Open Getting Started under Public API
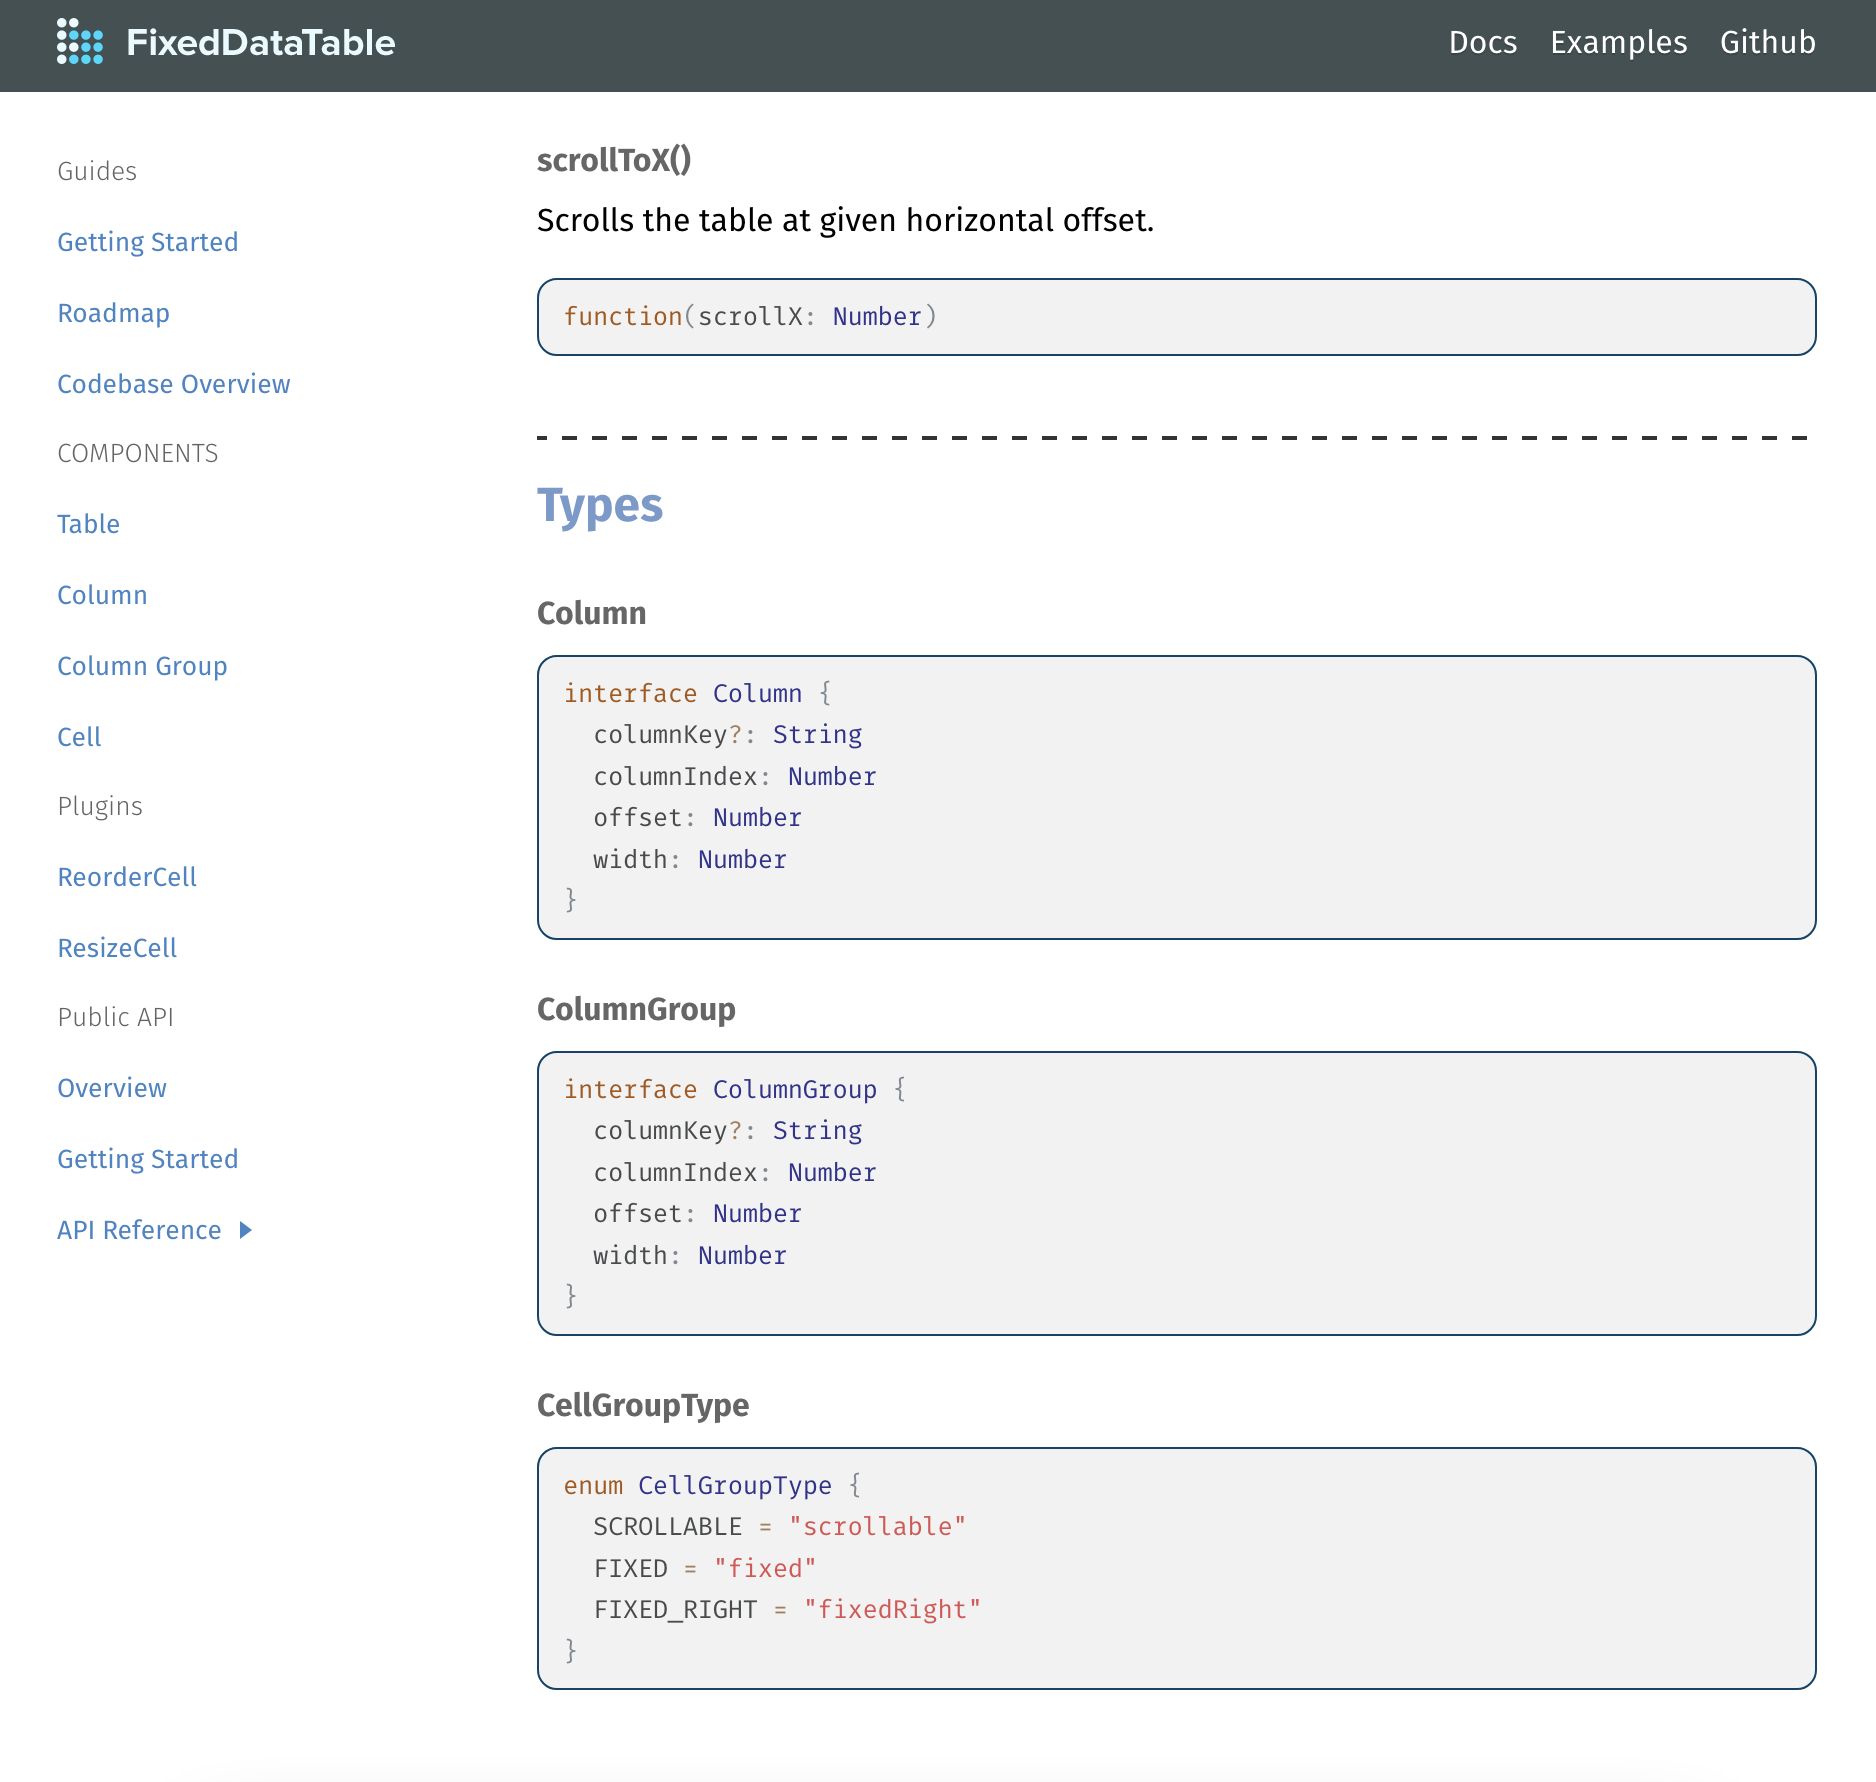 [x=148, y=1159]
